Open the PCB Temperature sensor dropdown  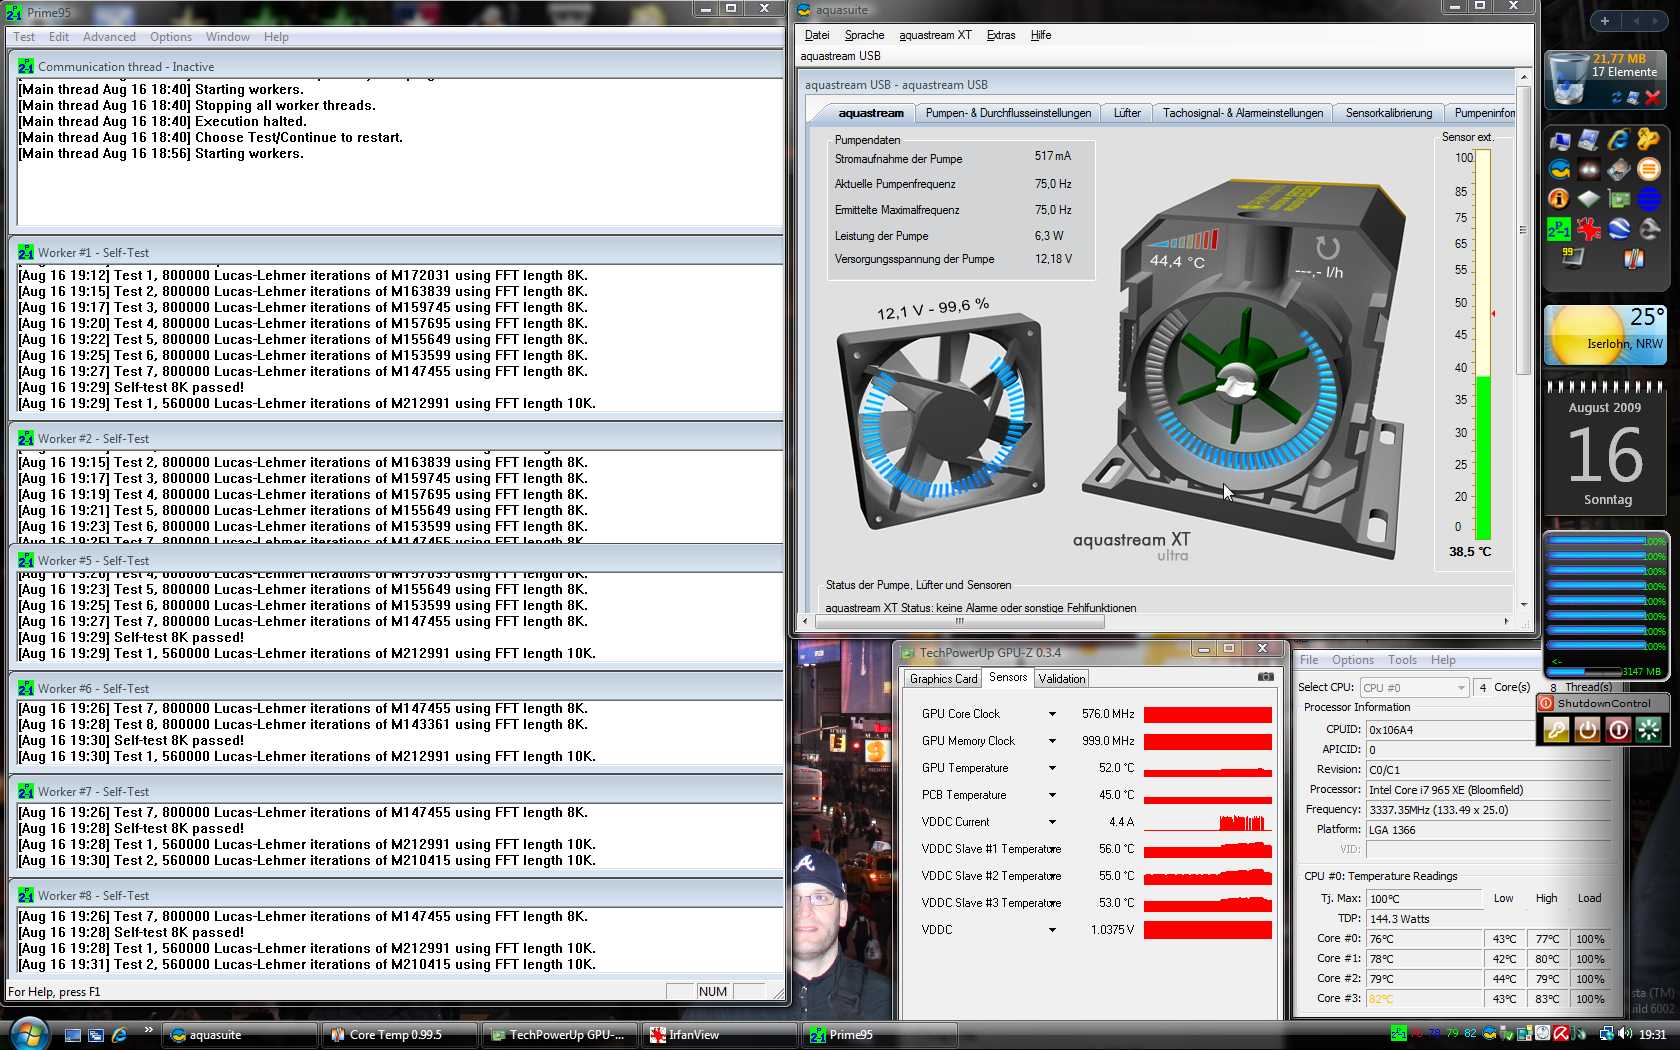click(x=1052, y=795)
